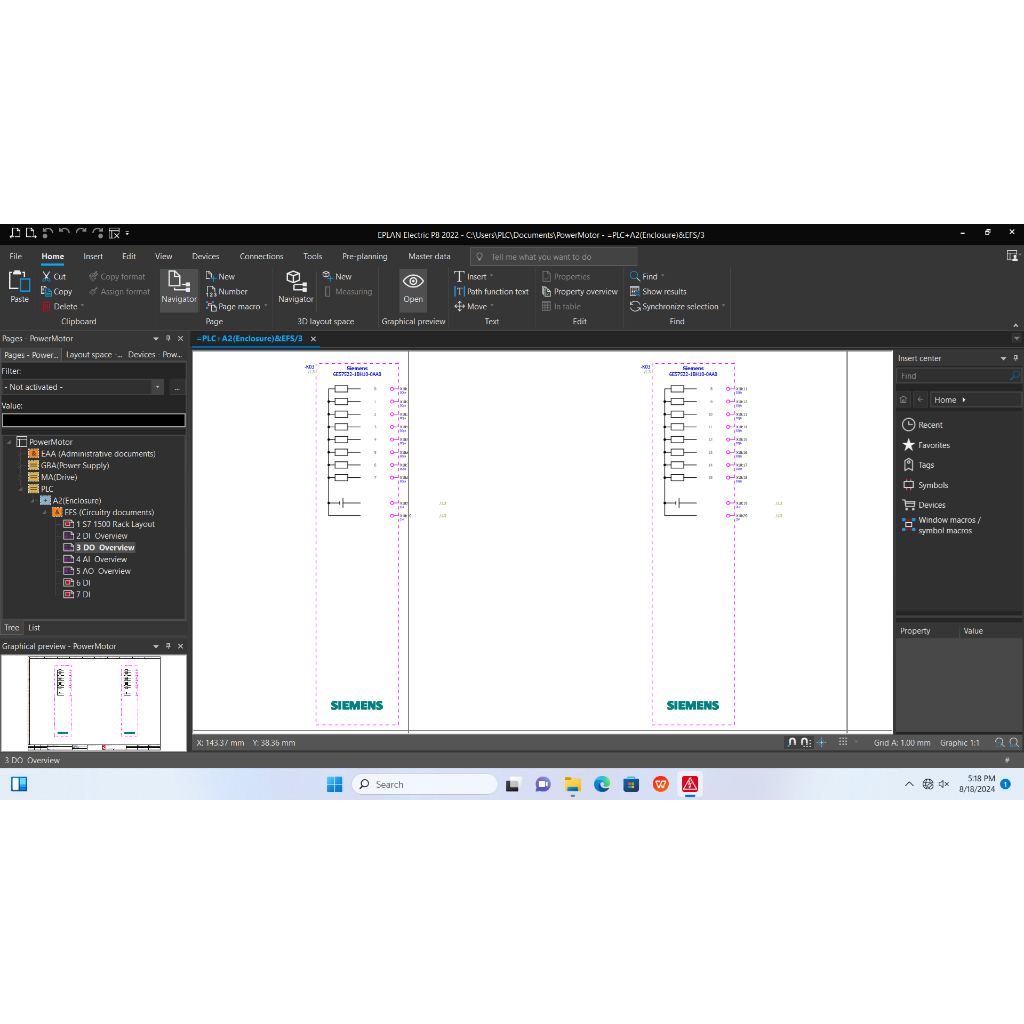Screen dimensions: 1024x1024
Task: Select page '4 AI Overview'
Action: click(101, 560)
